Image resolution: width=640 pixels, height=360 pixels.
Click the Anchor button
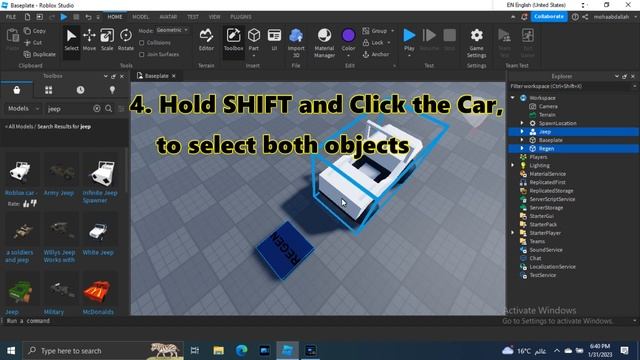pos(376,54)
